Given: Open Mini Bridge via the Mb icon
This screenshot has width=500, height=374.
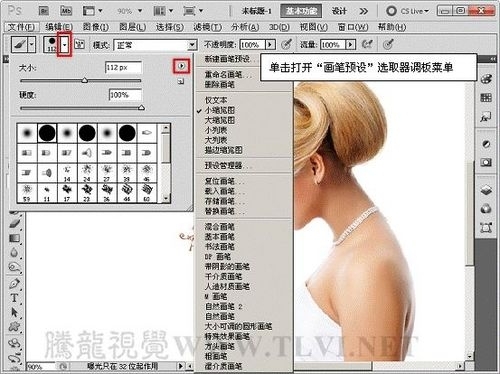Looking at the screenshot, I should click(66, 11).
